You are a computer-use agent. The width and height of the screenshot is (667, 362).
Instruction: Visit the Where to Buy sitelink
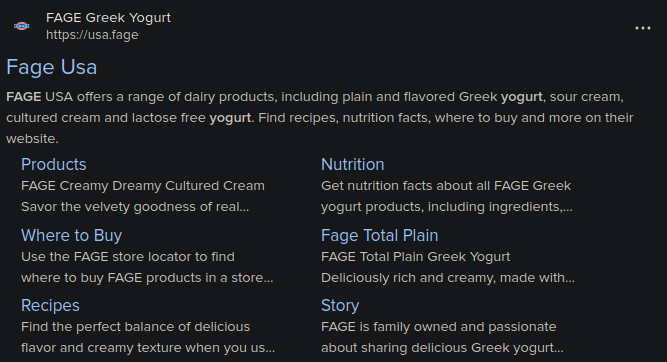[x=71, y=235]
